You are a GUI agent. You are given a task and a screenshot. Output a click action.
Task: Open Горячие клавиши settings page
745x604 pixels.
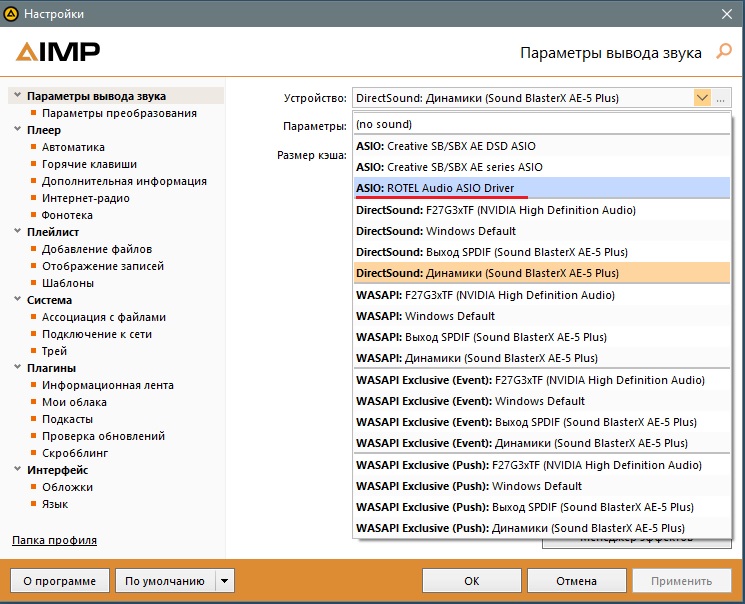(89, 164)
